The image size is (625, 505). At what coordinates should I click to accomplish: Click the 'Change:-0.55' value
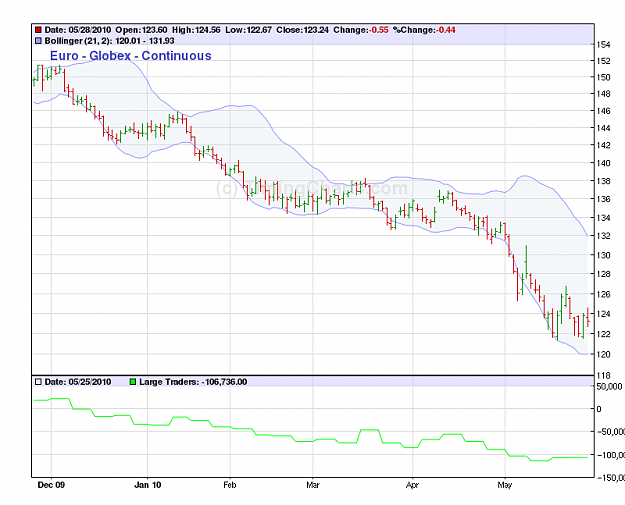361,30
